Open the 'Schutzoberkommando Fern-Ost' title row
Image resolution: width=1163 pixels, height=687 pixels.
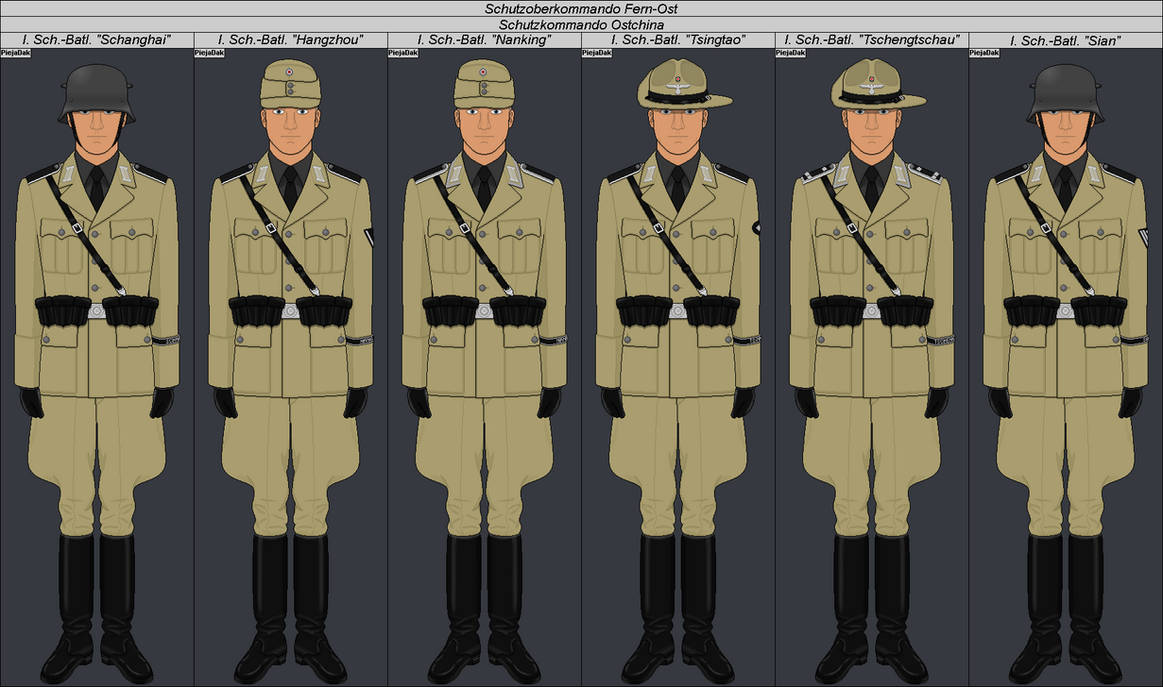tap(581, 8)
